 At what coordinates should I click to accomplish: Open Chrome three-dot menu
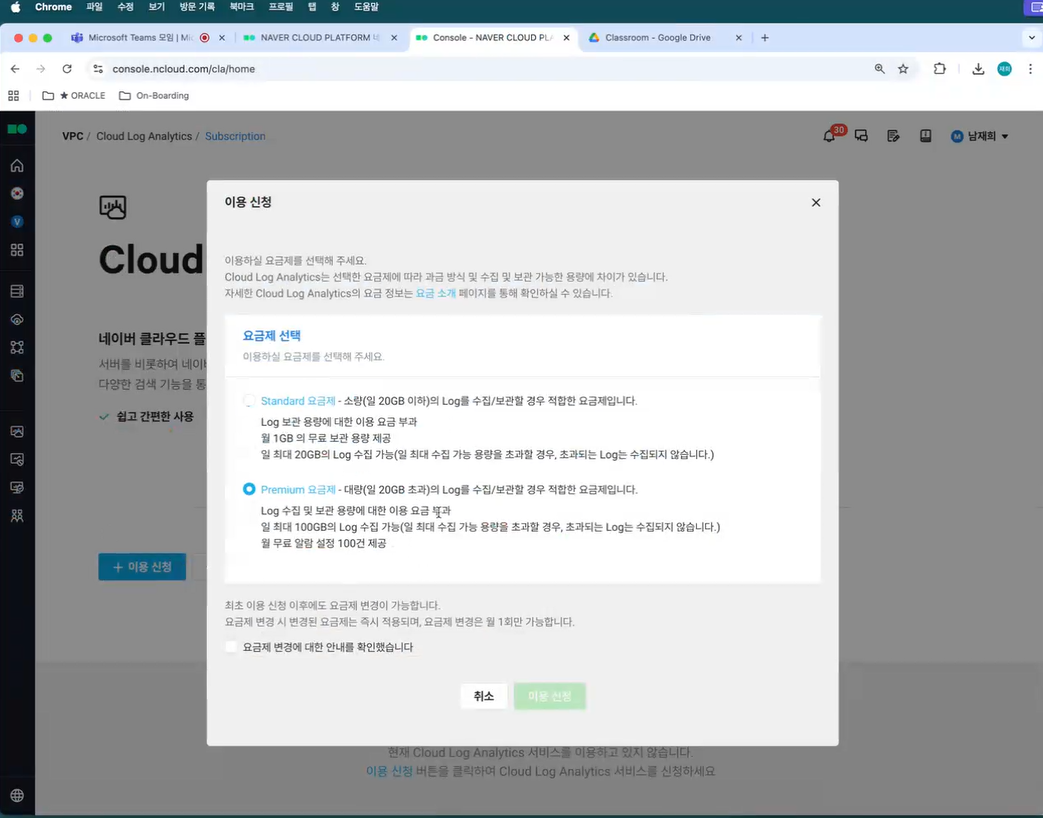tap(1030, 68)
